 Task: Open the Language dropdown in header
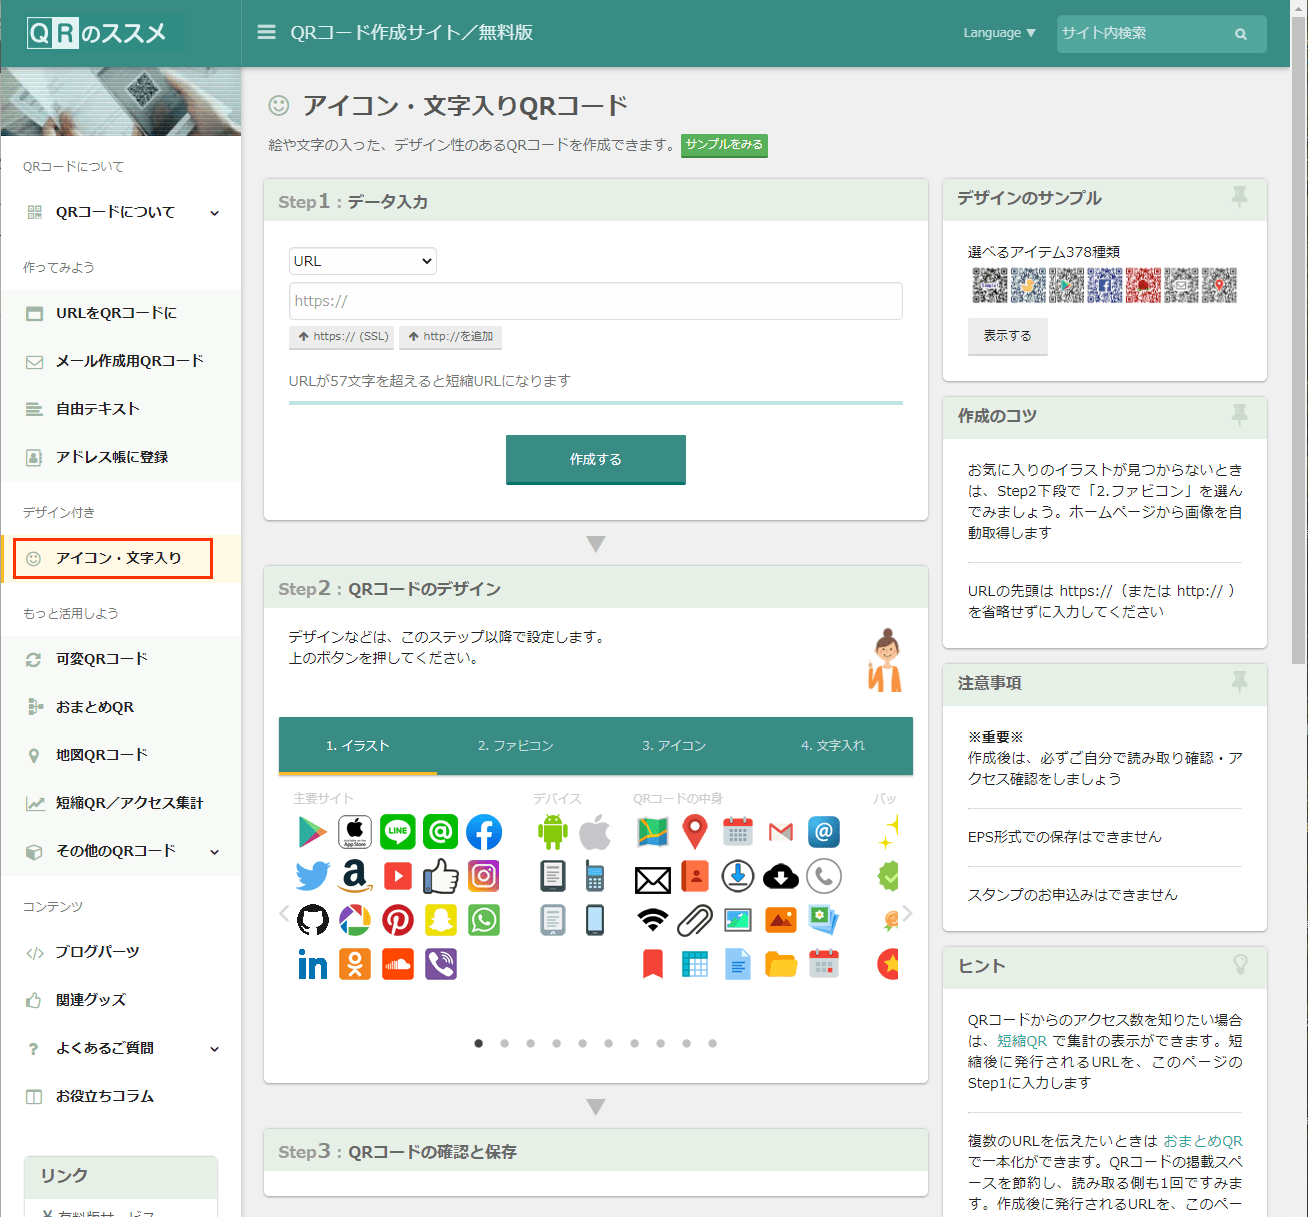pos(999,33)
